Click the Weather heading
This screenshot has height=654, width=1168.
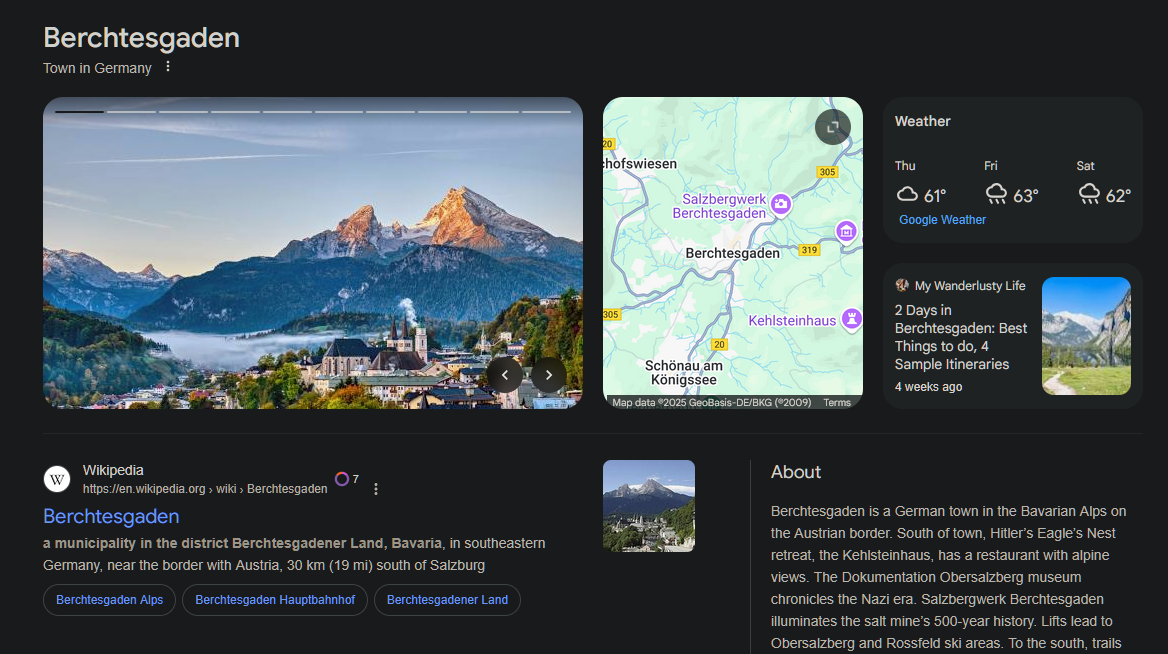tap(922, 121)
